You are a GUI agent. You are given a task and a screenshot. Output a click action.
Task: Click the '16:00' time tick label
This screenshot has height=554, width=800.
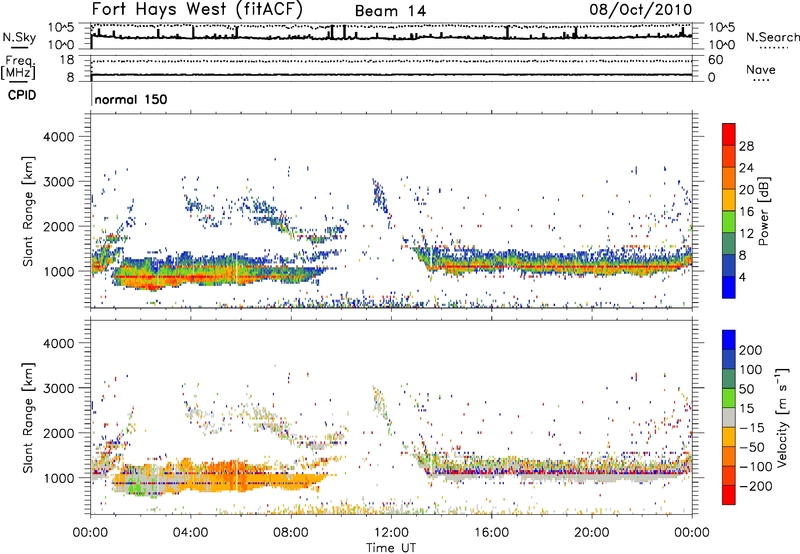[491, 533]
